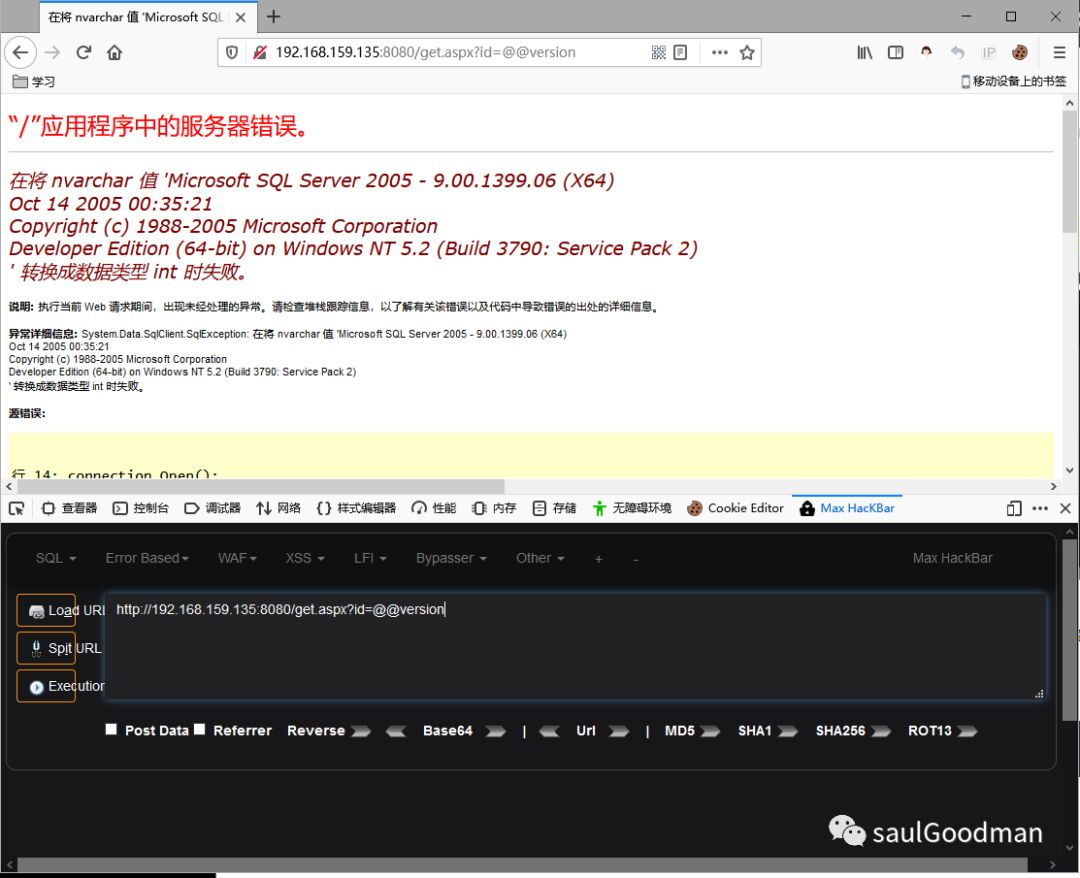Click the Load URL button
The height and width of the screenshot is (878, 1080).
tap(46, 610)
